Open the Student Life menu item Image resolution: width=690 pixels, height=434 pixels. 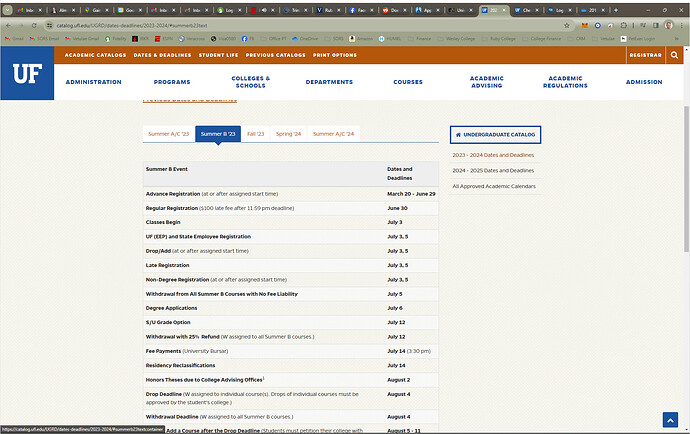pos(218,55)
